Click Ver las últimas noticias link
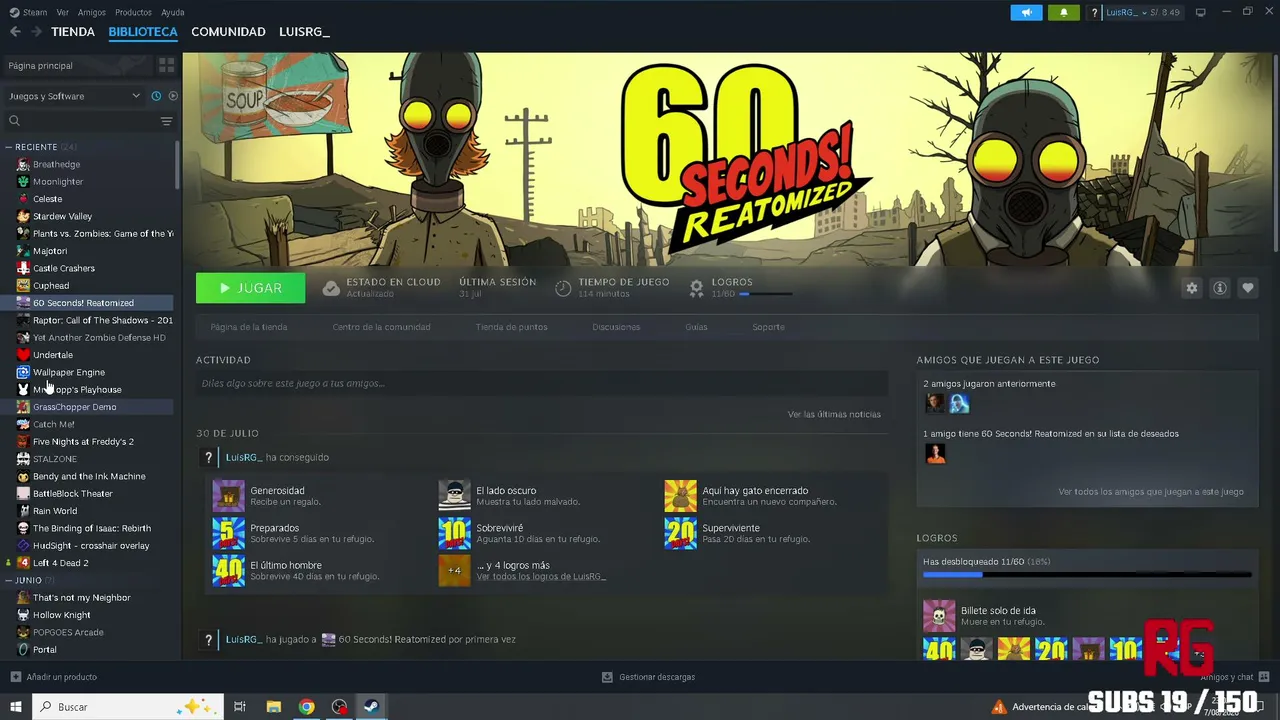1280x720 pixels. (834, 414)
